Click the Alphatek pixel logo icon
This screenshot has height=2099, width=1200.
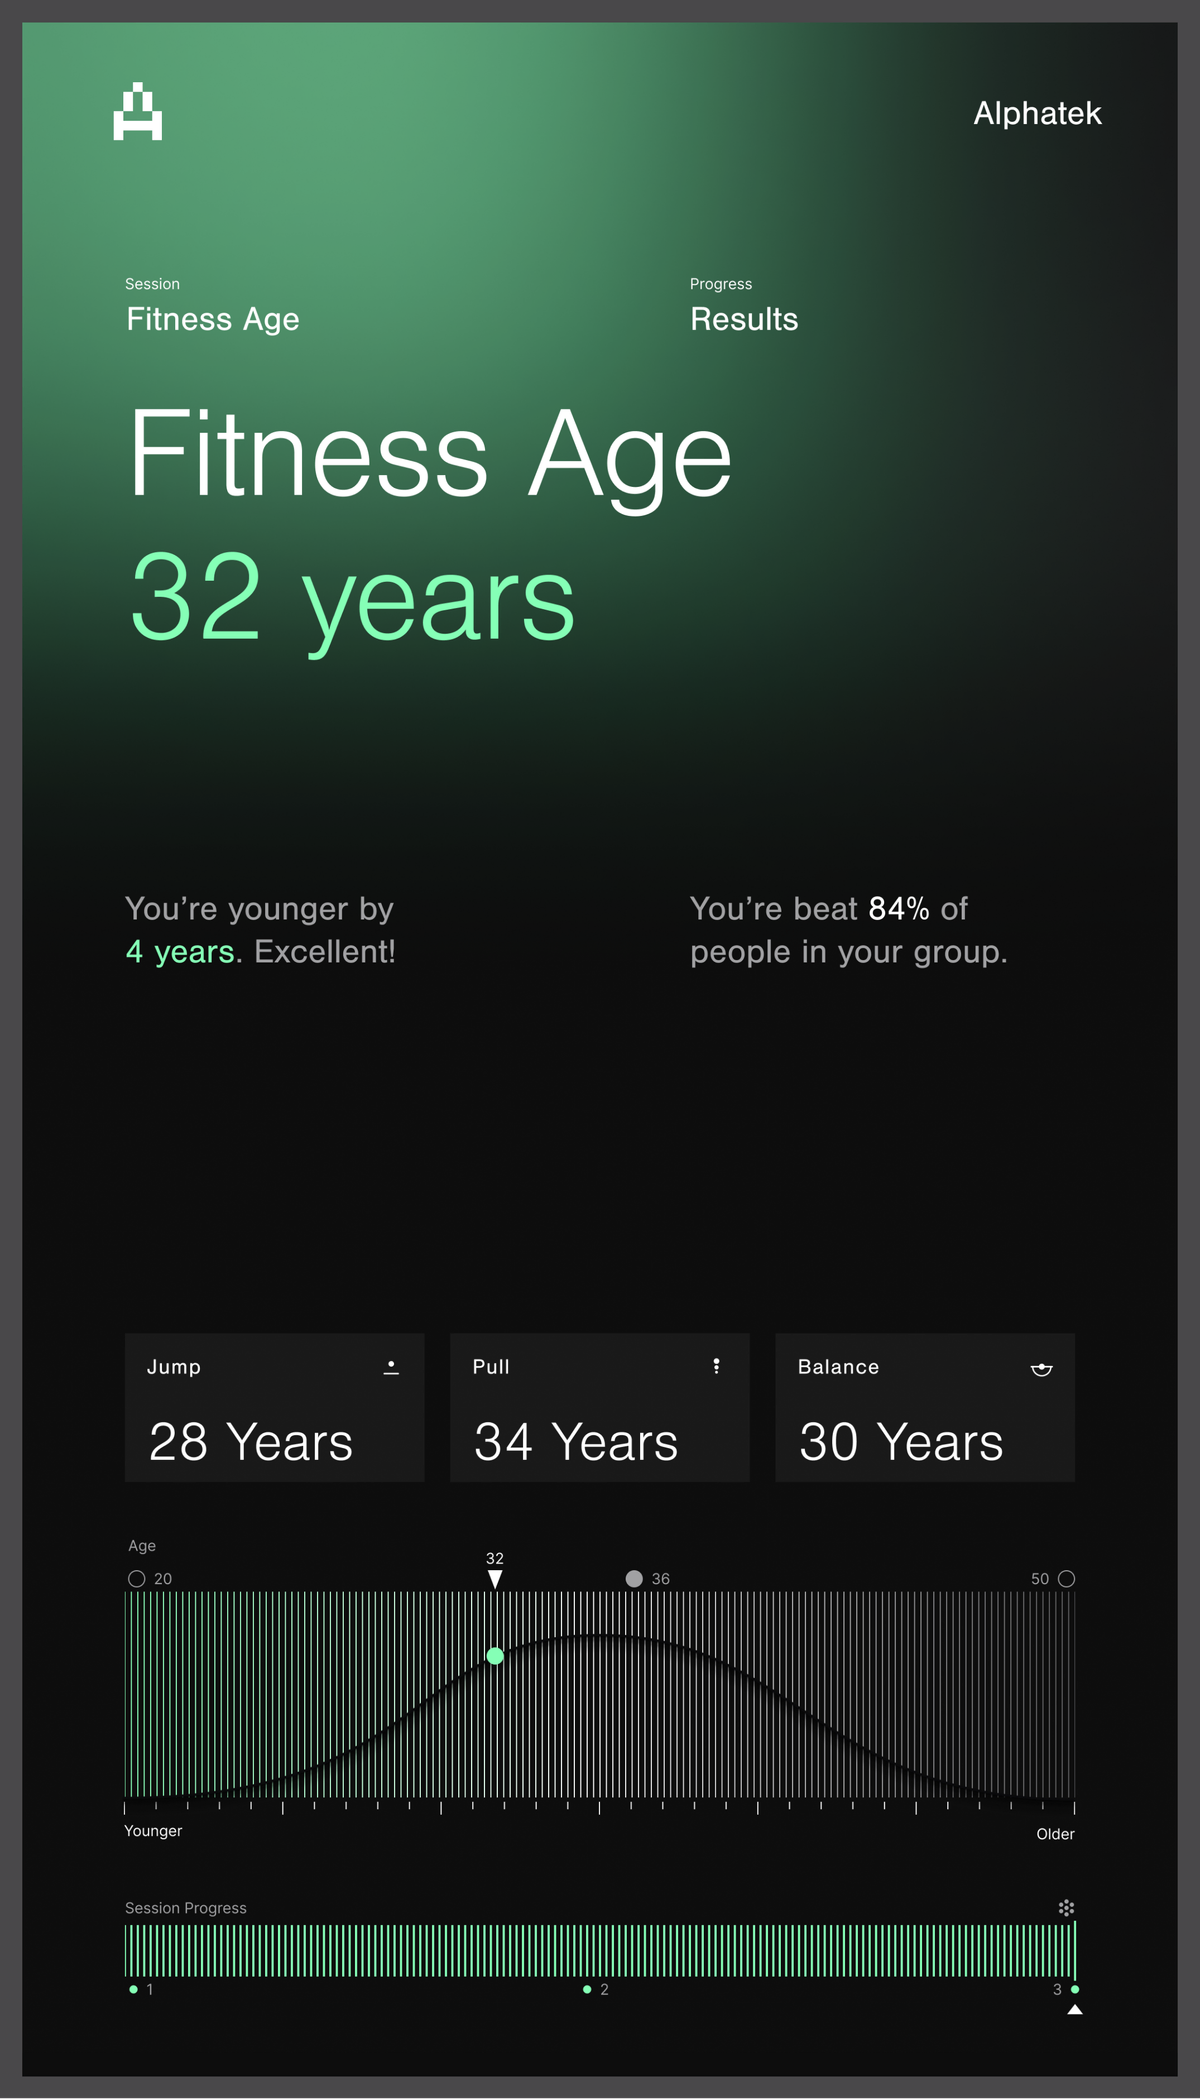[138, 112]
